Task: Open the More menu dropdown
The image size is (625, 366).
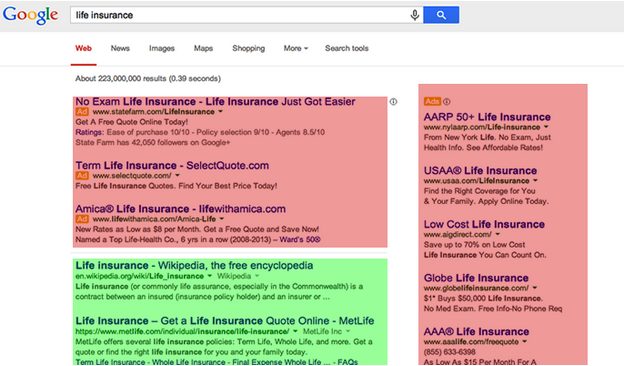Action: [296, 48]
